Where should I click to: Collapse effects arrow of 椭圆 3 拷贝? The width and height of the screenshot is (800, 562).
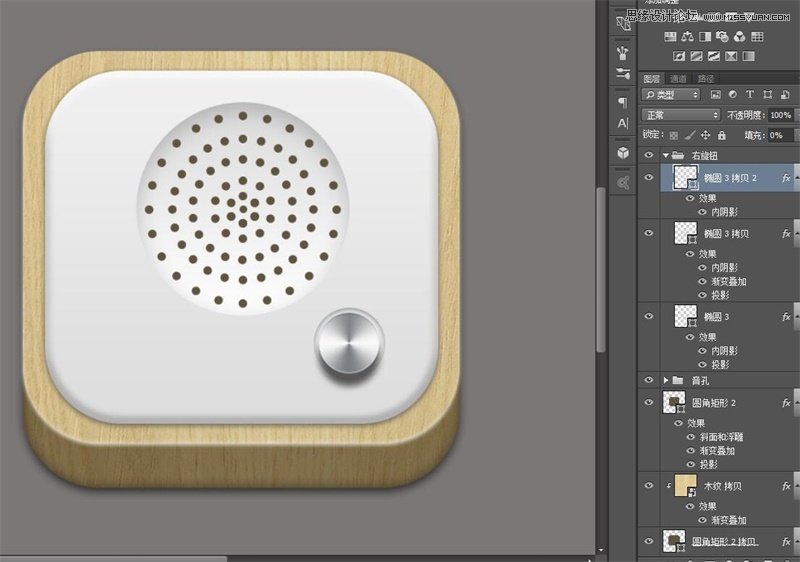(x=795, y=234)
